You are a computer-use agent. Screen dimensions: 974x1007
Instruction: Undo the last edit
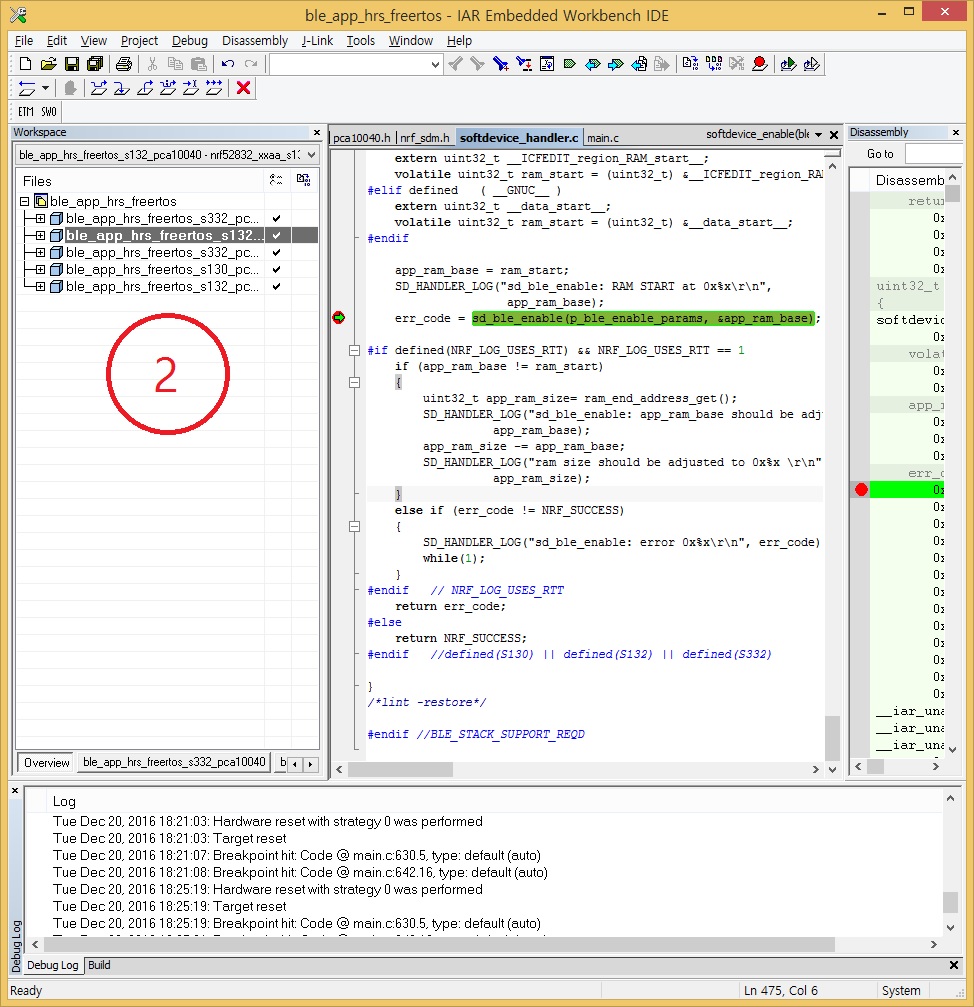(x=228, y=64)
